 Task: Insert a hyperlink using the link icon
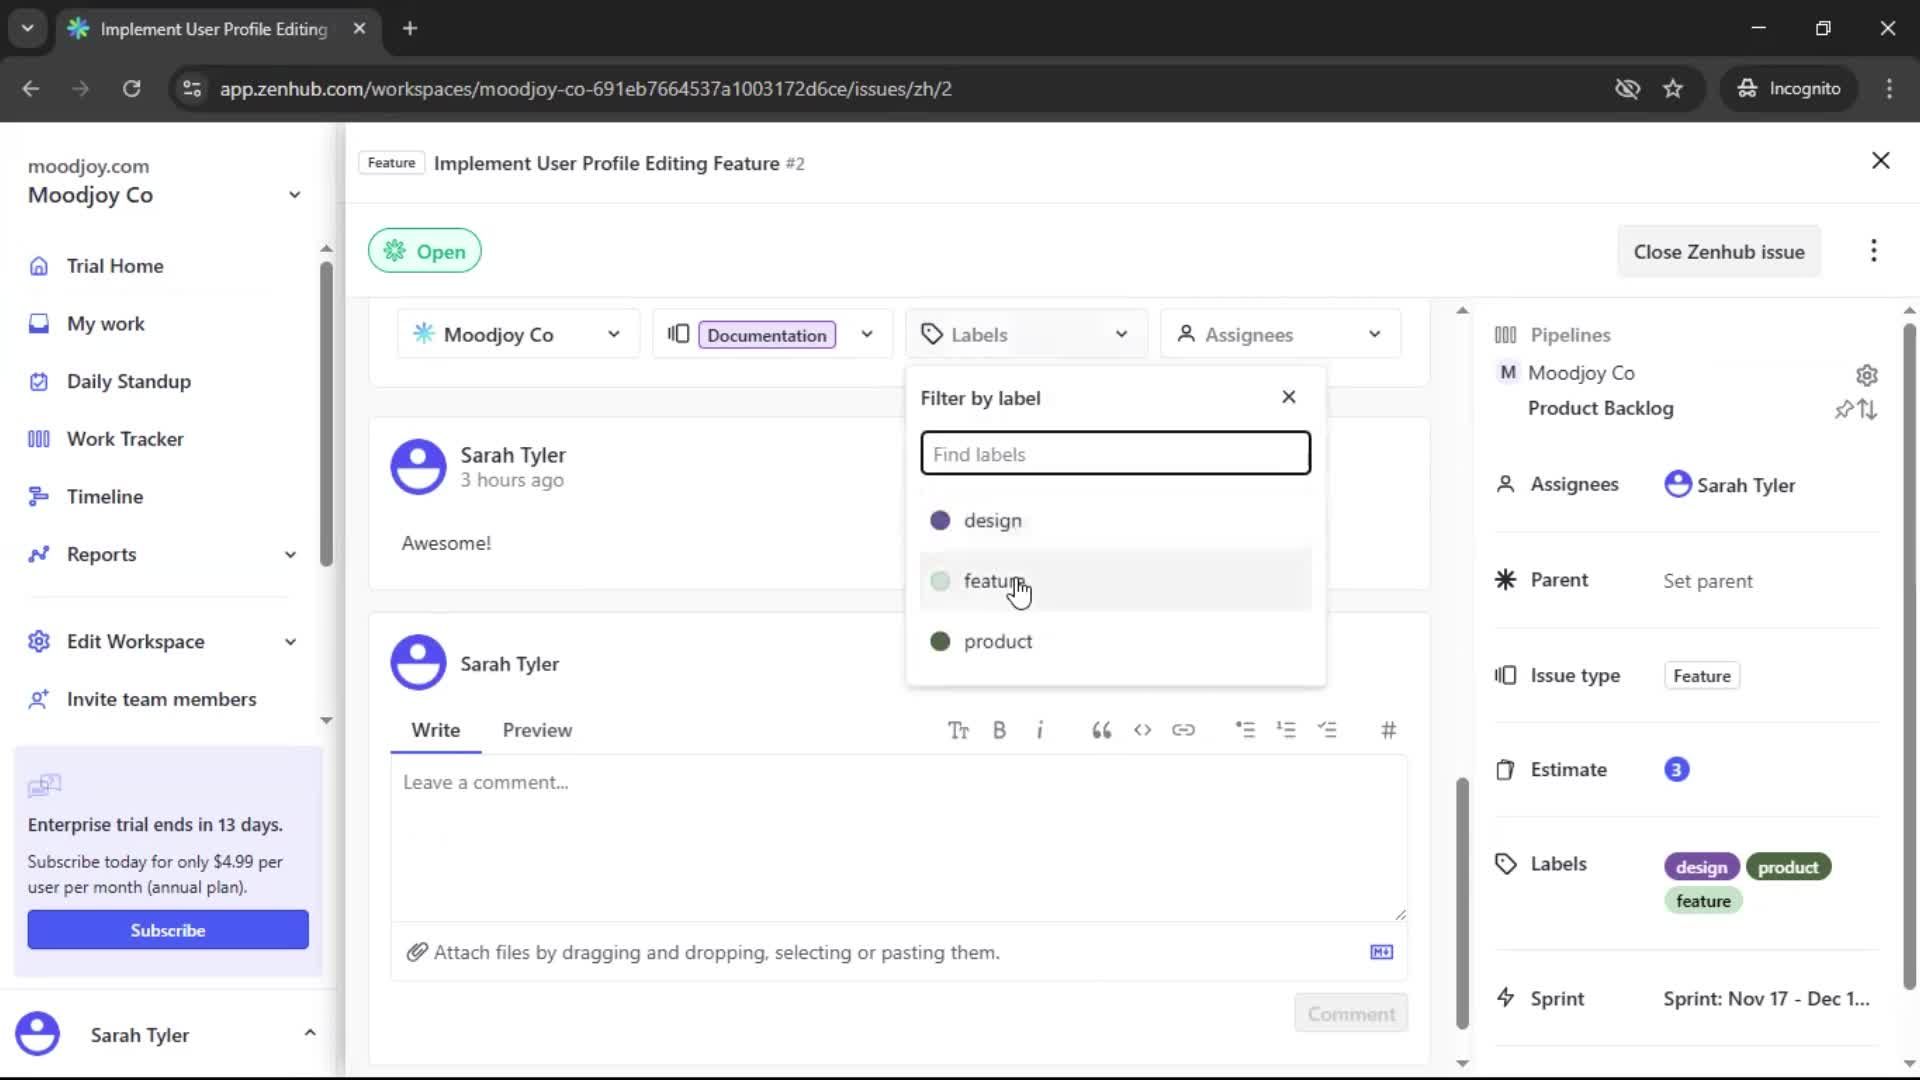tap(1184, 730)
